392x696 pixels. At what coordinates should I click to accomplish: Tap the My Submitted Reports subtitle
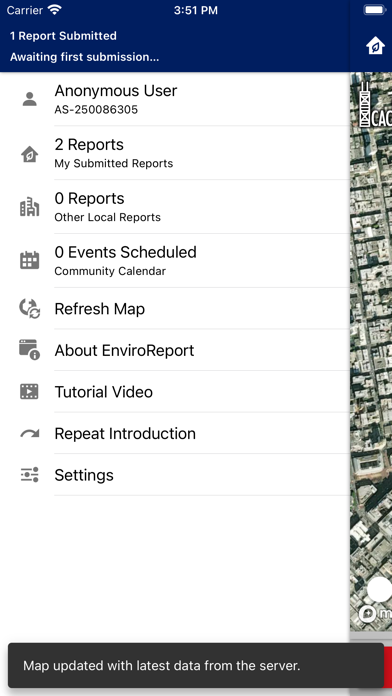(x=114, y=164)
